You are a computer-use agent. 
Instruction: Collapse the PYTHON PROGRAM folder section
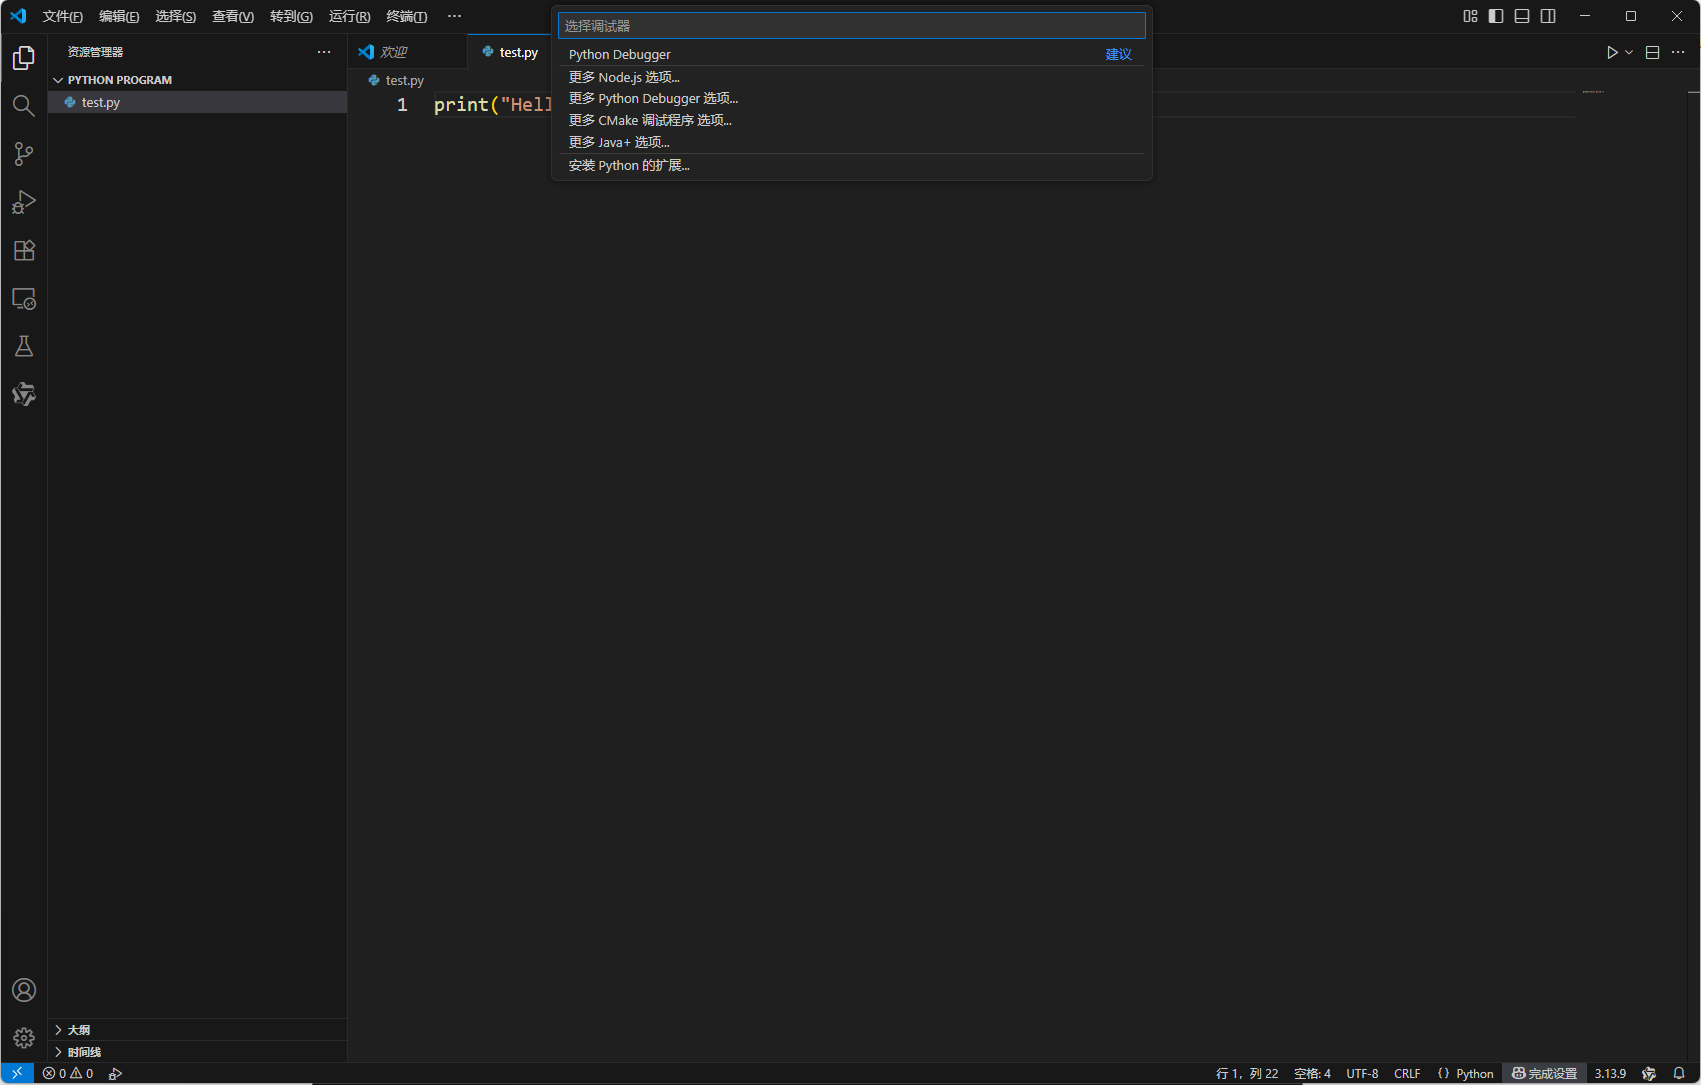58,80
